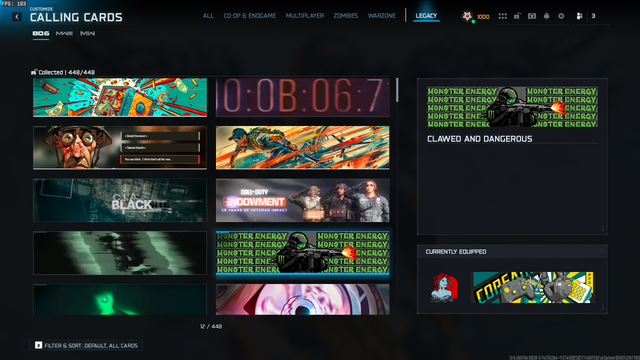The image size is (640, 360).
Task: Open Filter & Sort: Default, All Cards
Action: point(86,345)
